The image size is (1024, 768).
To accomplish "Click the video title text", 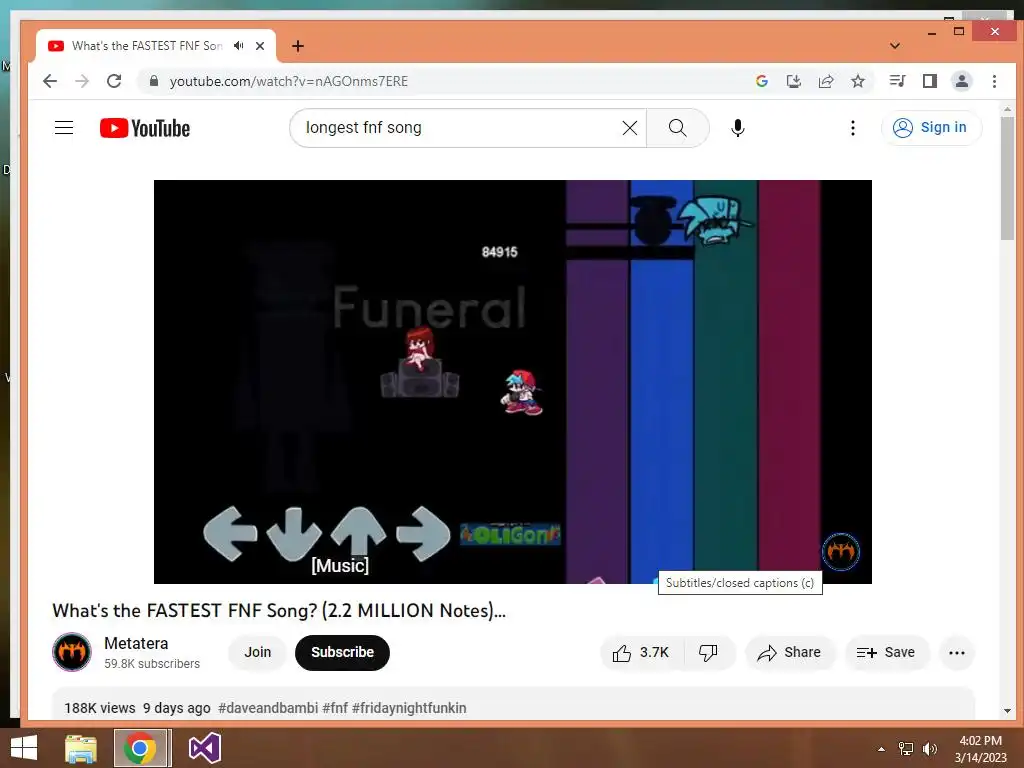I will (x=279, y=610).
